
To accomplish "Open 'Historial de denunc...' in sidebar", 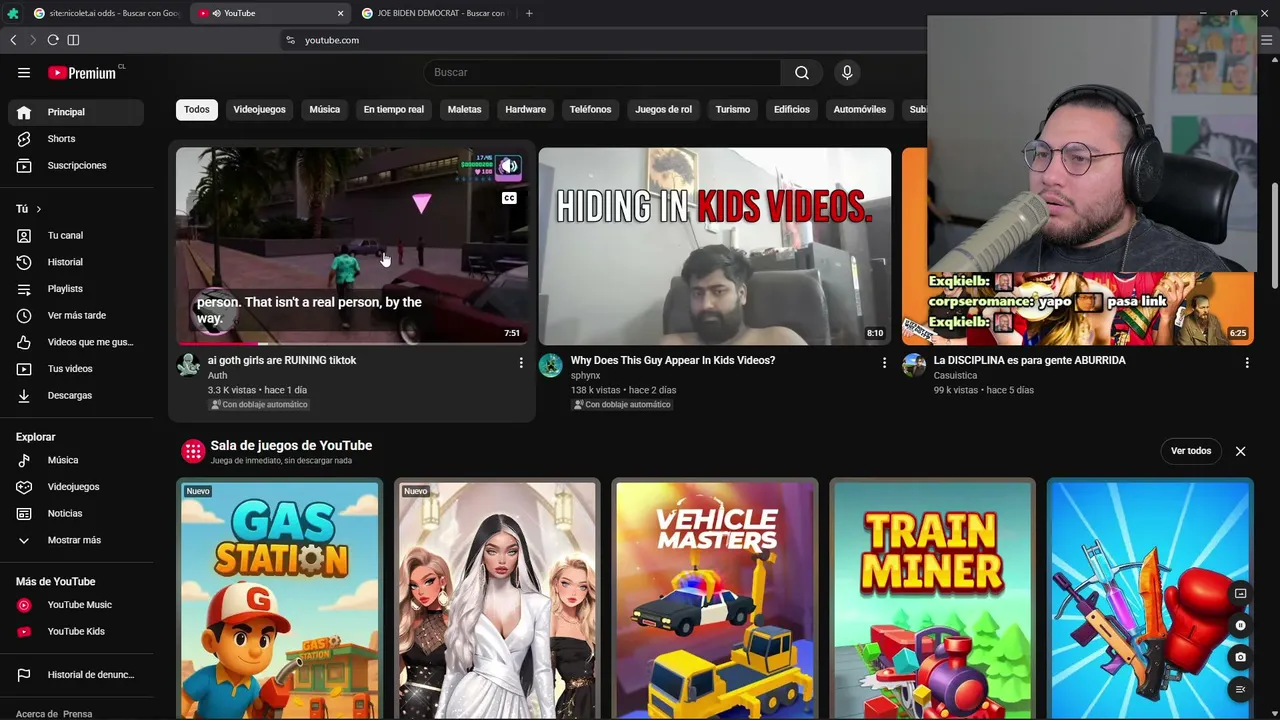I will pos(76,675).
